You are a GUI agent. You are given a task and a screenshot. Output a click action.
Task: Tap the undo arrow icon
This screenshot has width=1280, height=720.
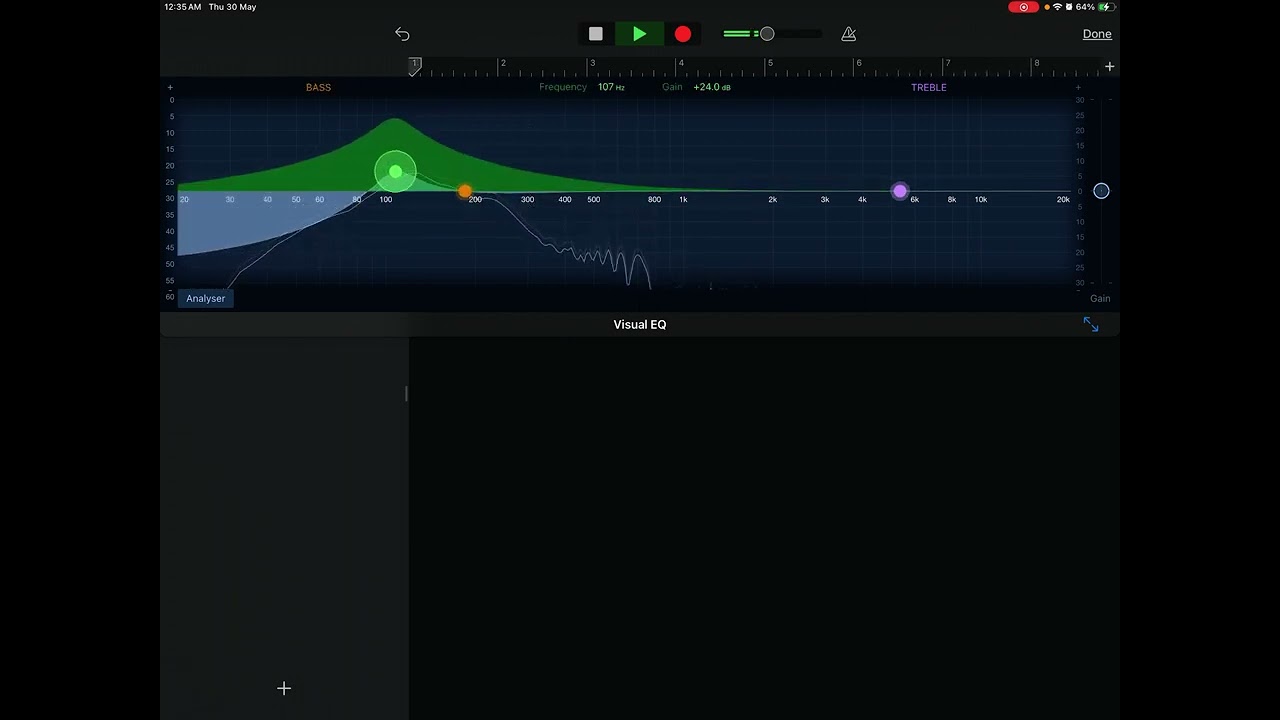402,34
